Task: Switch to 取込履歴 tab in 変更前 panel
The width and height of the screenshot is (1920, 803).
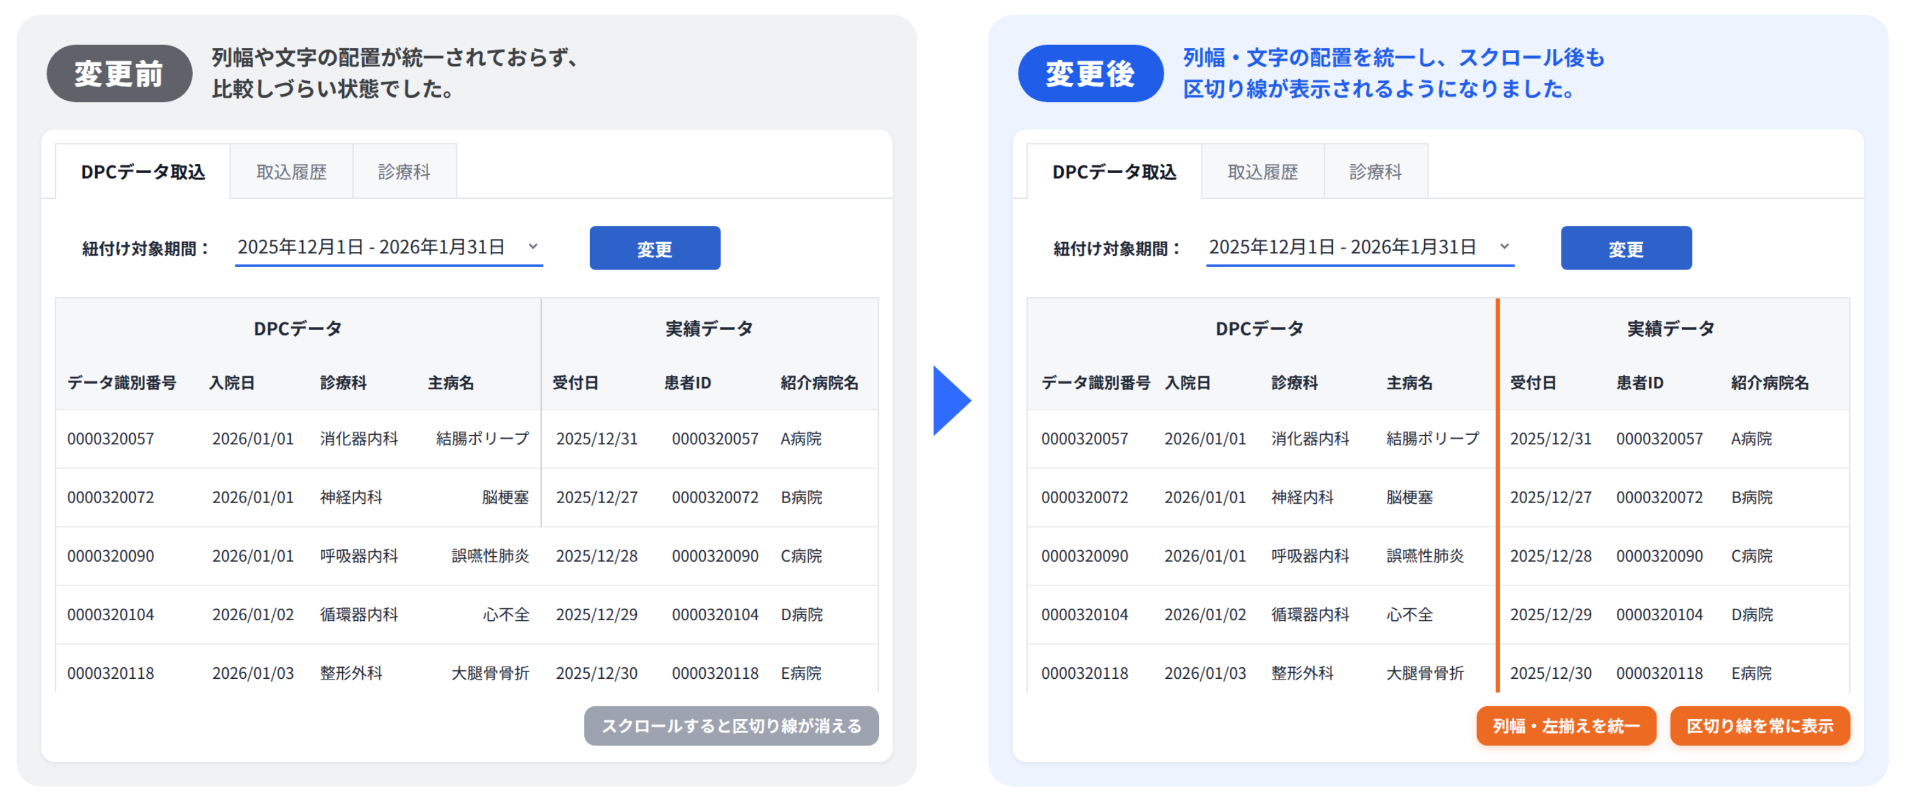Action: point(291,172)
